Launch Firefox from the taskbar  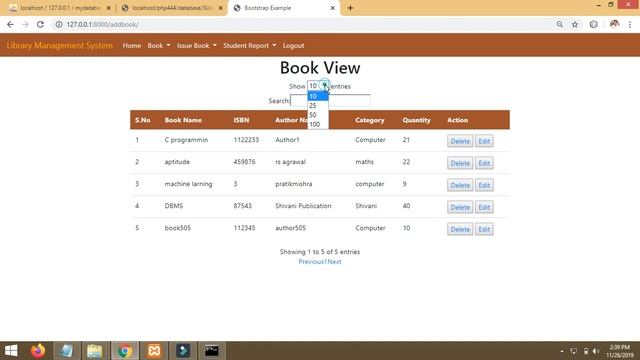tap(38, 351)
